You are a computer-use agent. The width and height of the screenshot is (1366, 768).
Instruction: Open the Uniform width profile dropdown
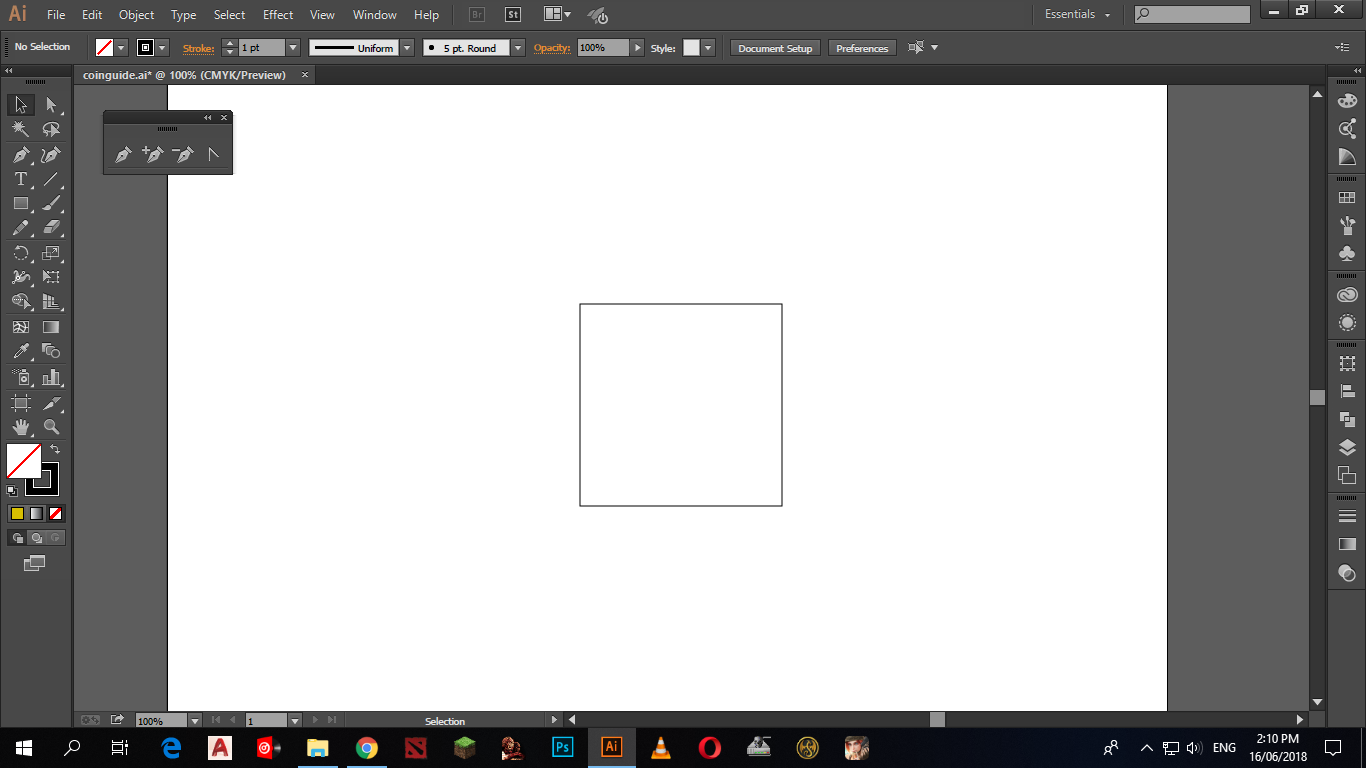[407, 48]
